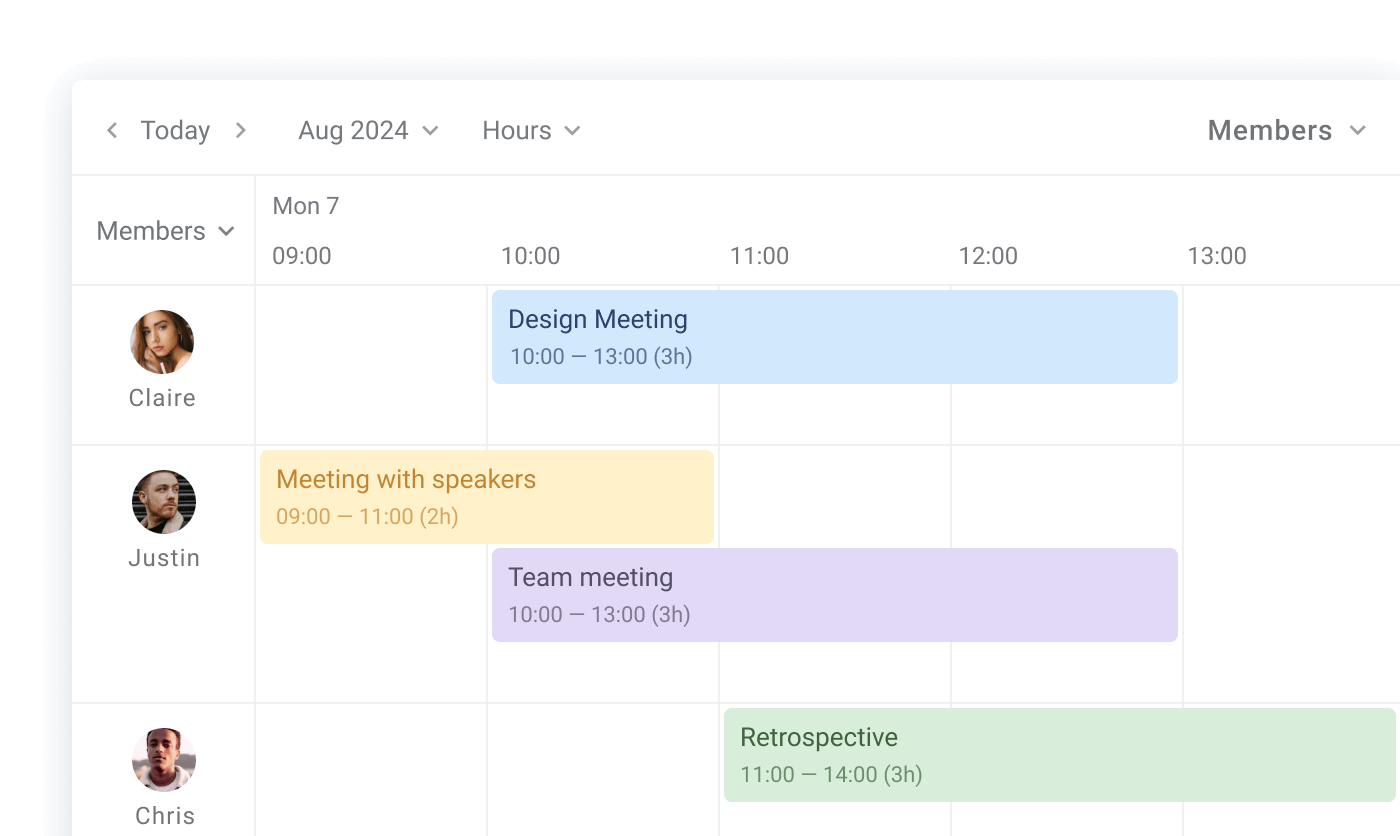Click Claire's profile avatar

tap(163, 341)
